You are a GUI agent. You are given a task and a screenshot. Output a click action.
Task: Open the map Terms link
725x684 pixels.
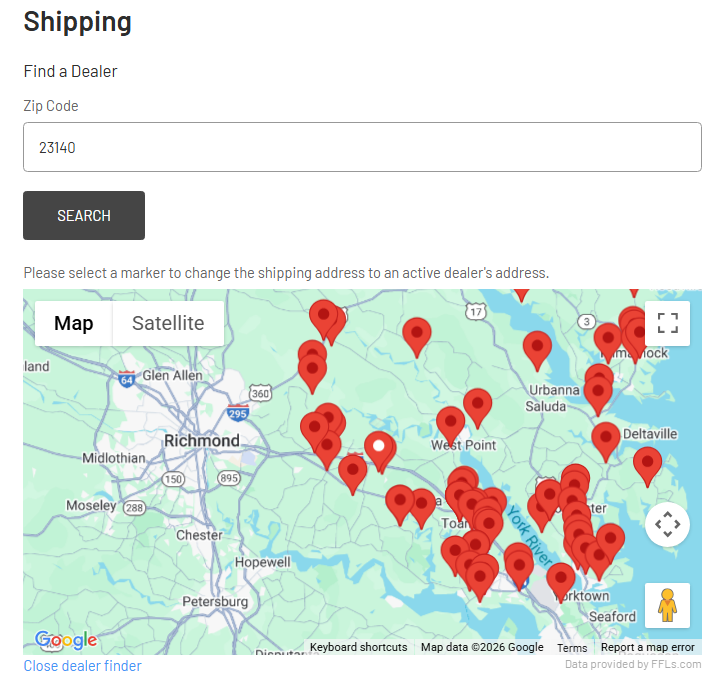(572, 647)
